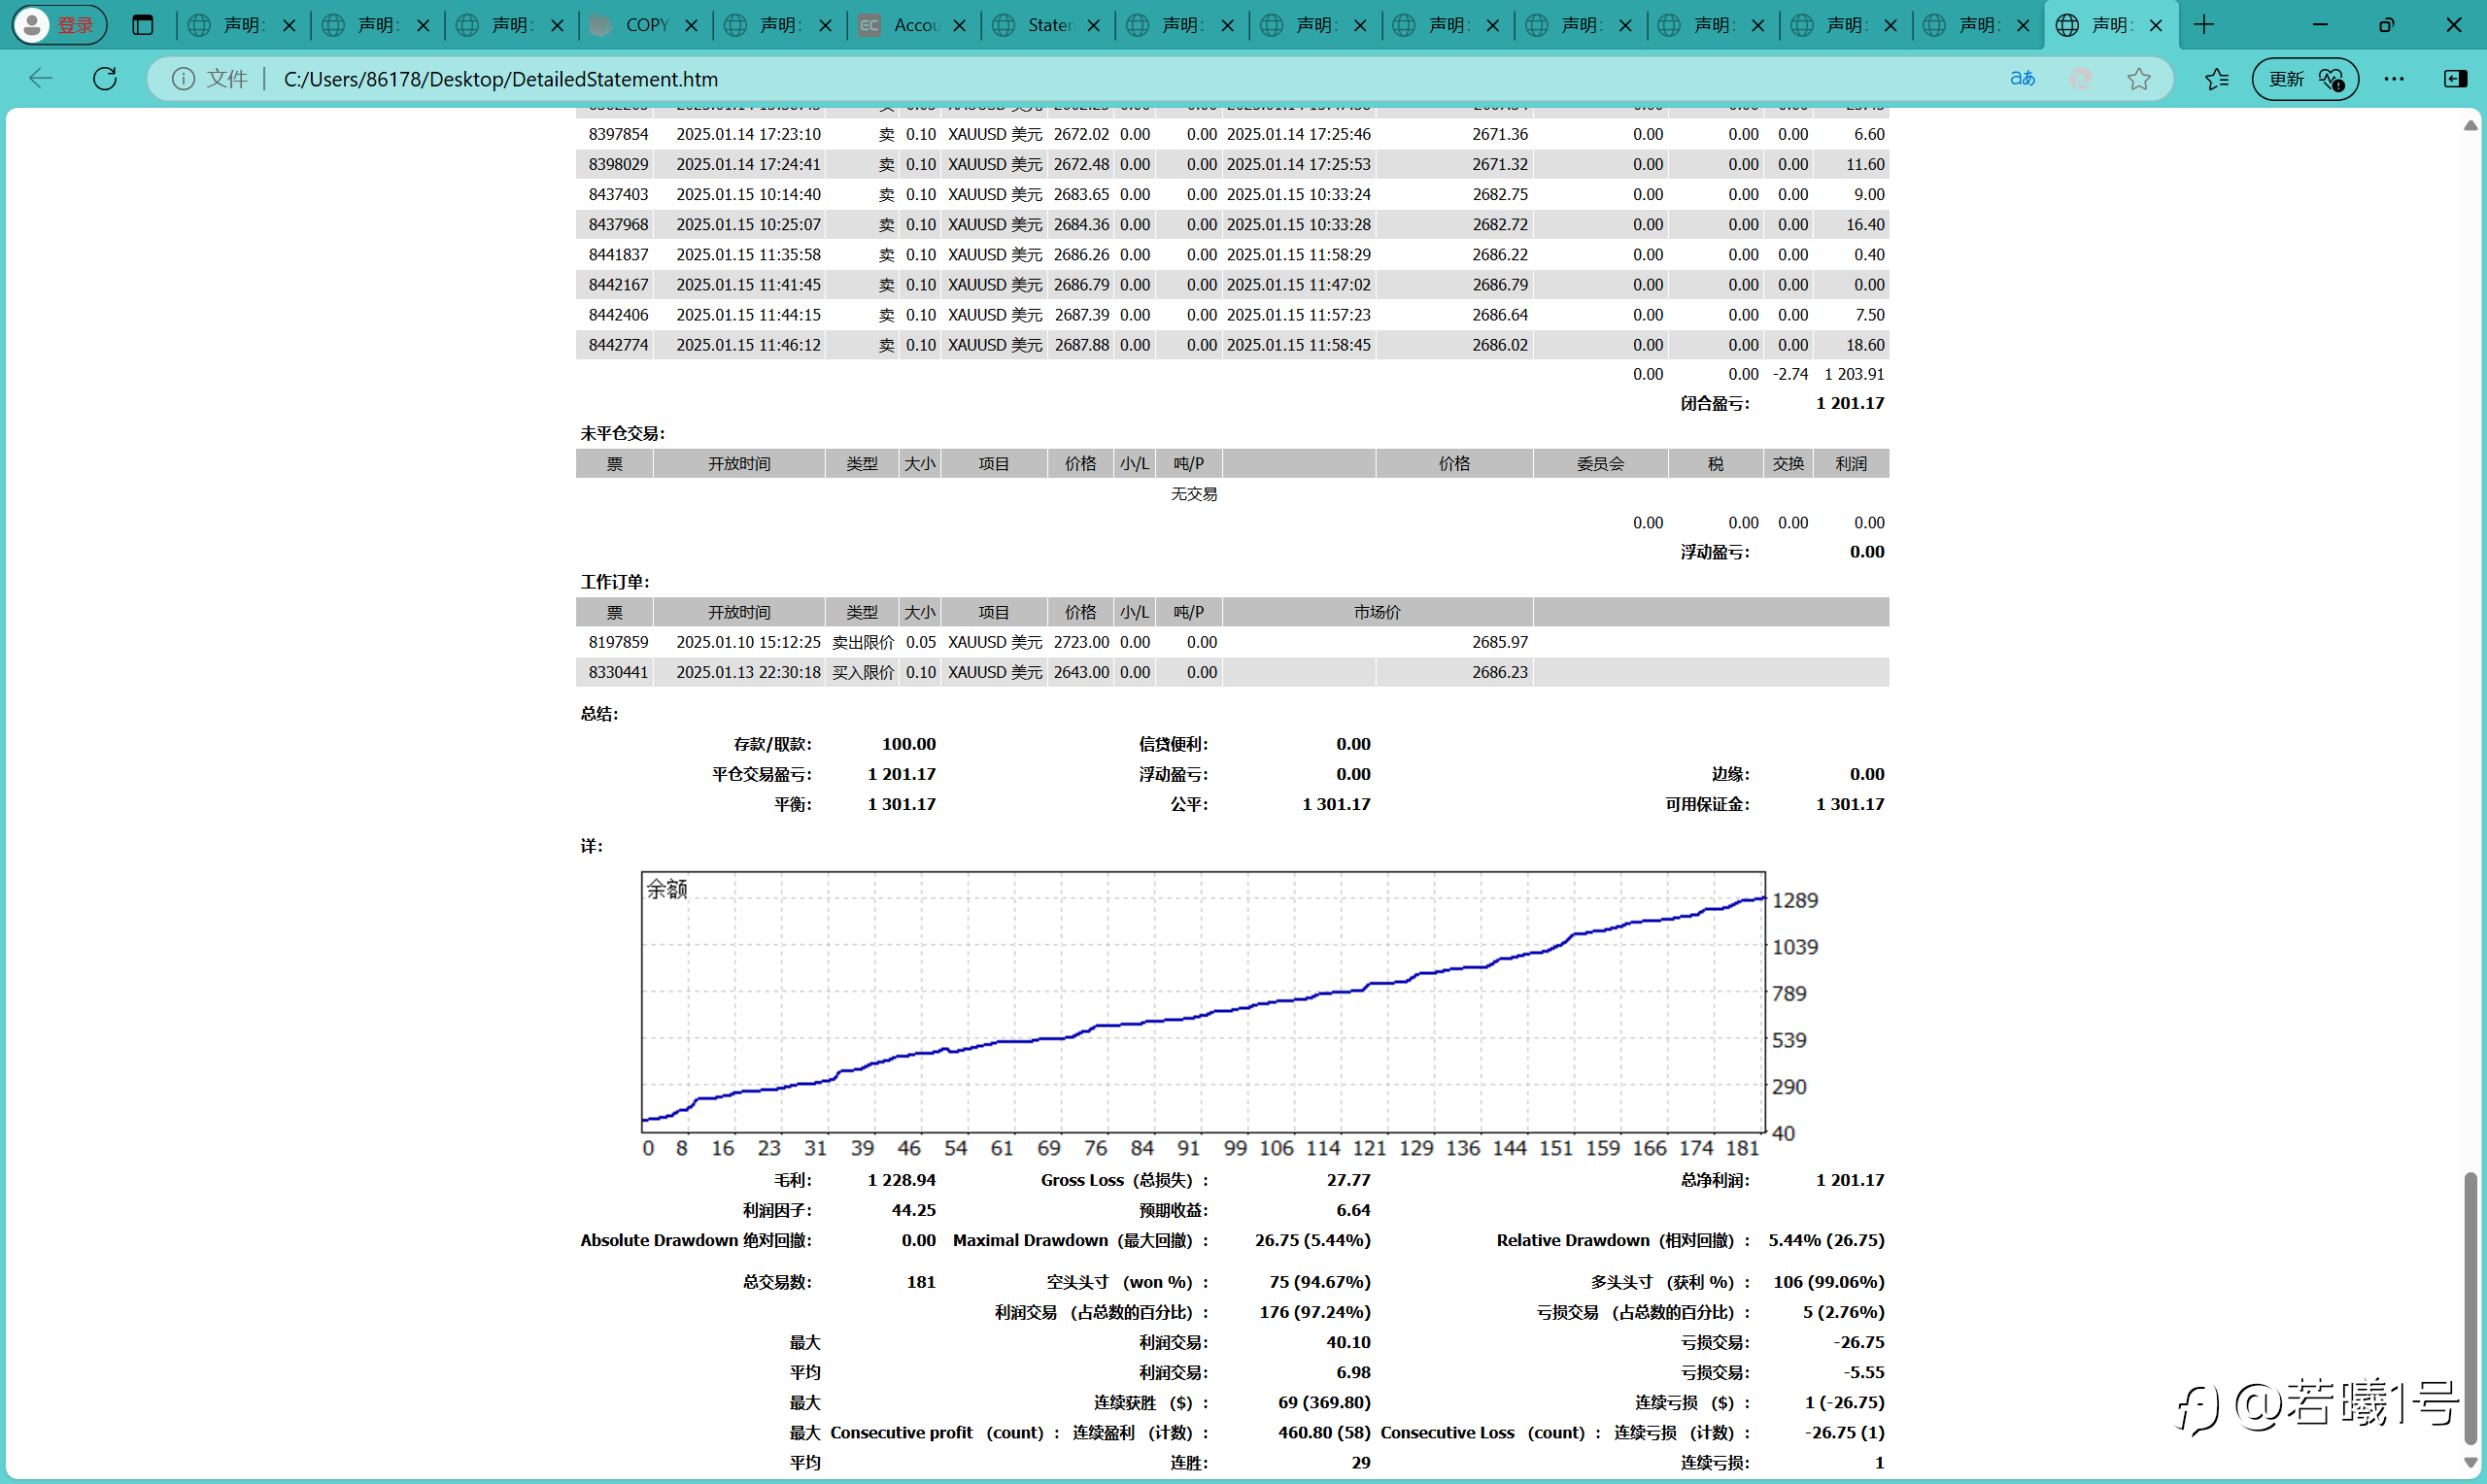The image size is (2487, 1484).
Task: Click the 登录 profile button
Action: tap(59, 25)
